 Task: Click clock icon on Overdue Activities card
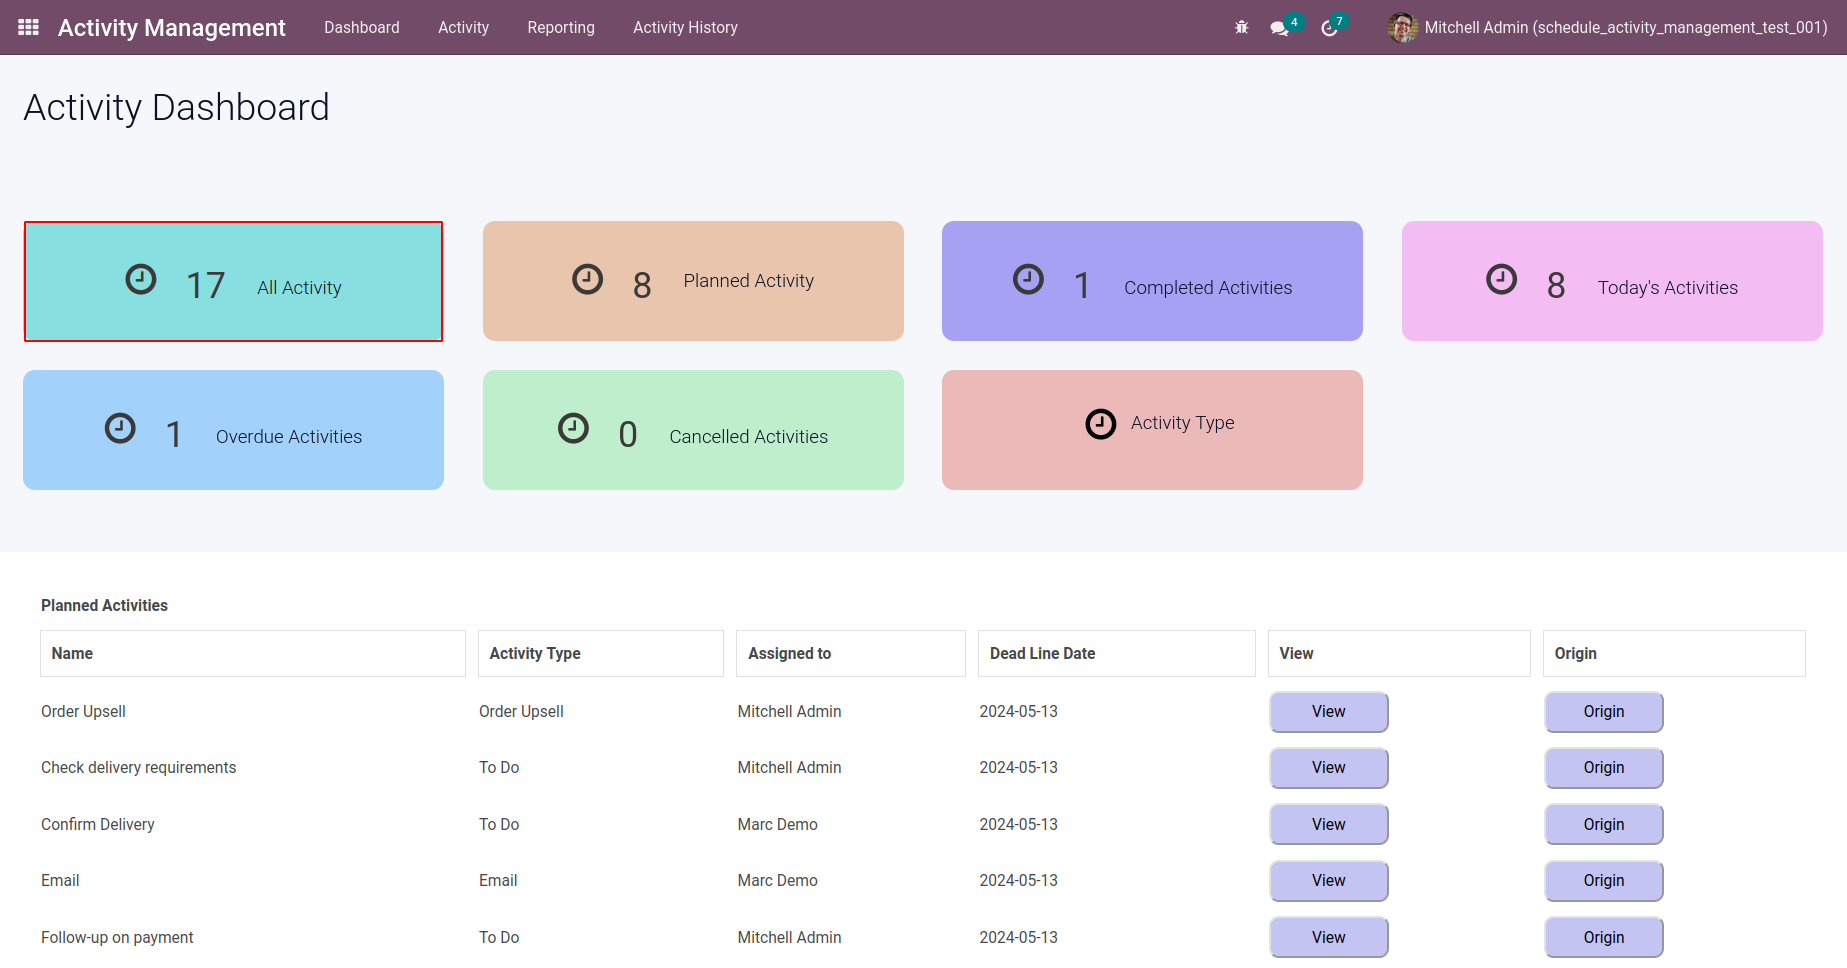click(120, 428)
